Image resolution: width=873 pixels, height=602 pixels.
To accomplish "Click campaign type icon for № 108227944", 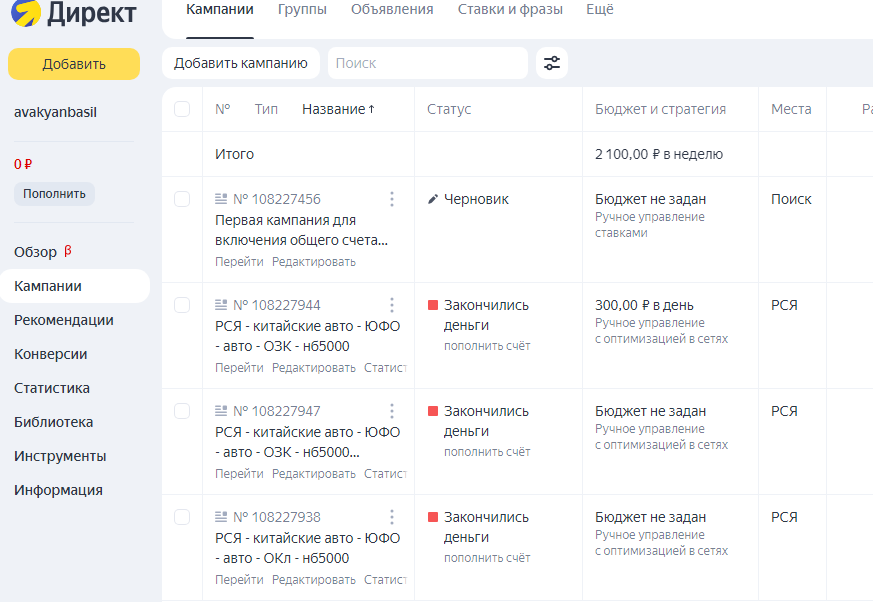I will point(221,305).
